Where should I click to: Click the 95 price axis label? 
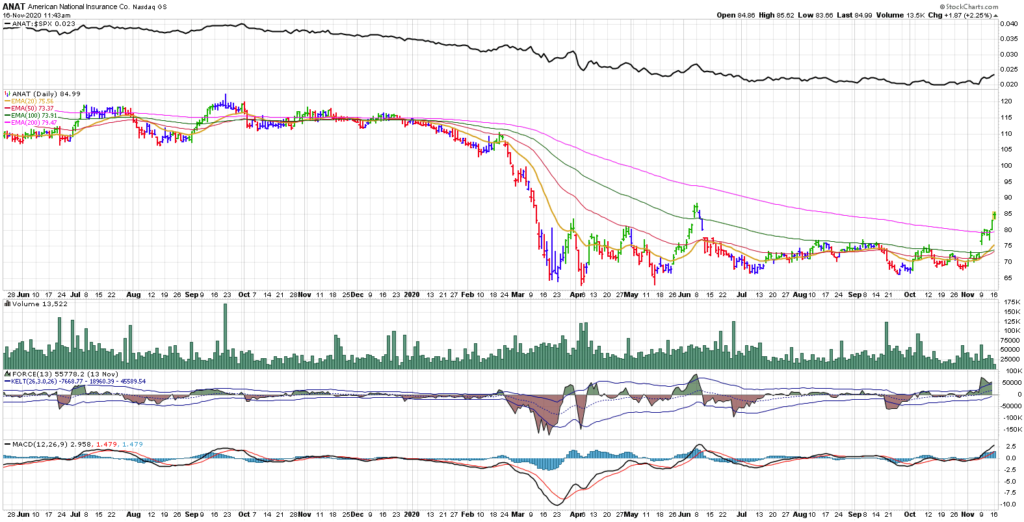(x=1006, y=182)
